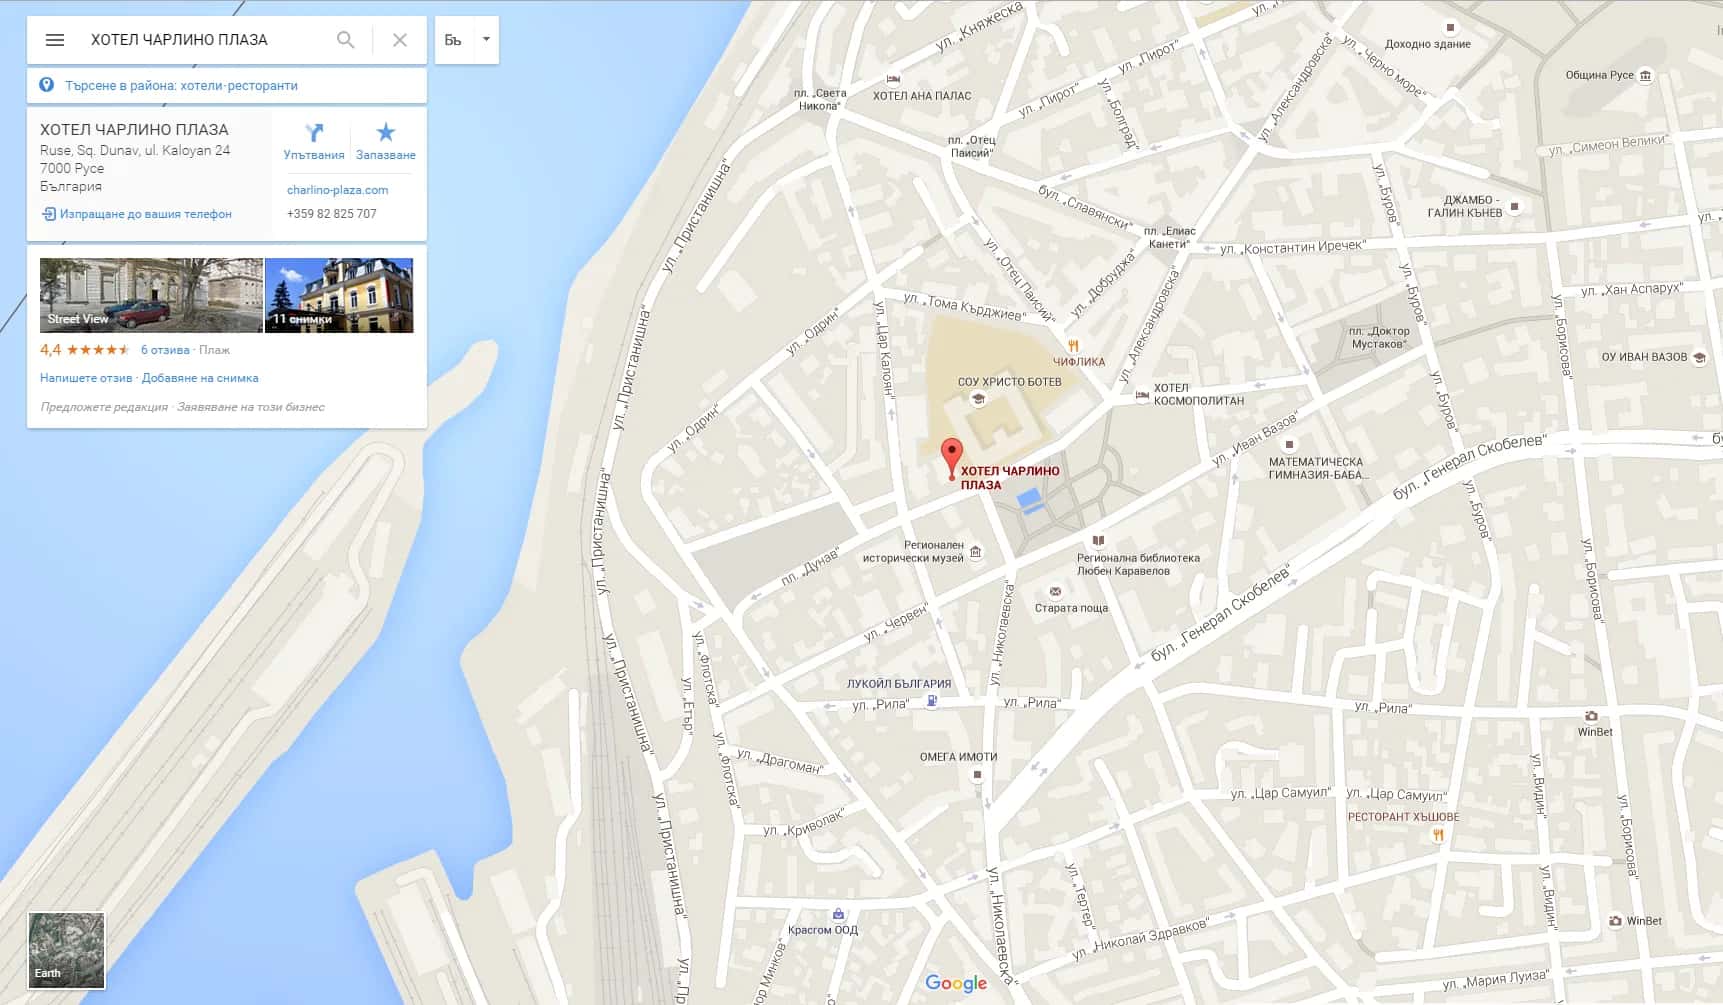Viewport: 1723px width, 1005px height.
Task: Search nearby for ресторанти
Action: pos(262,86)
